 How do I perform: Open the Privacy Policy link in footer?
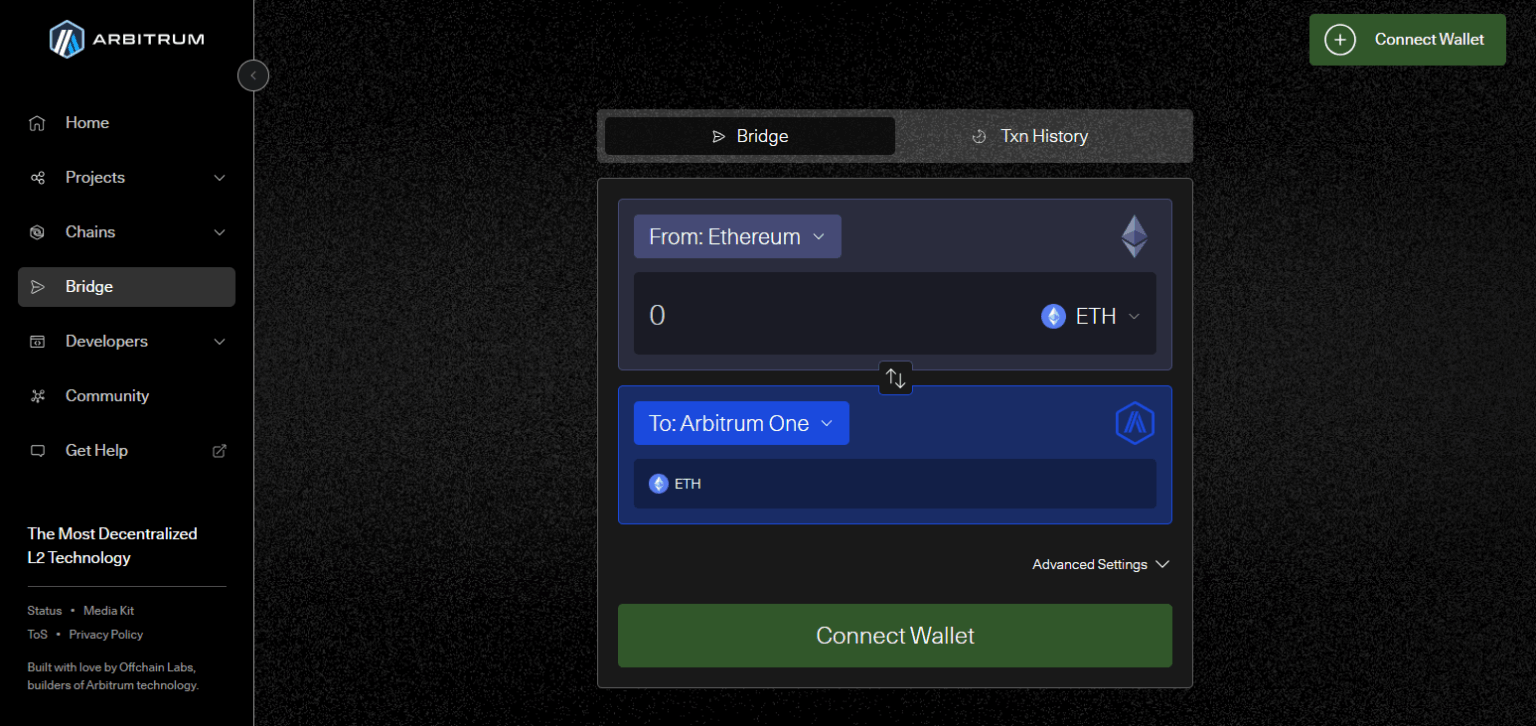pos(105,634)
